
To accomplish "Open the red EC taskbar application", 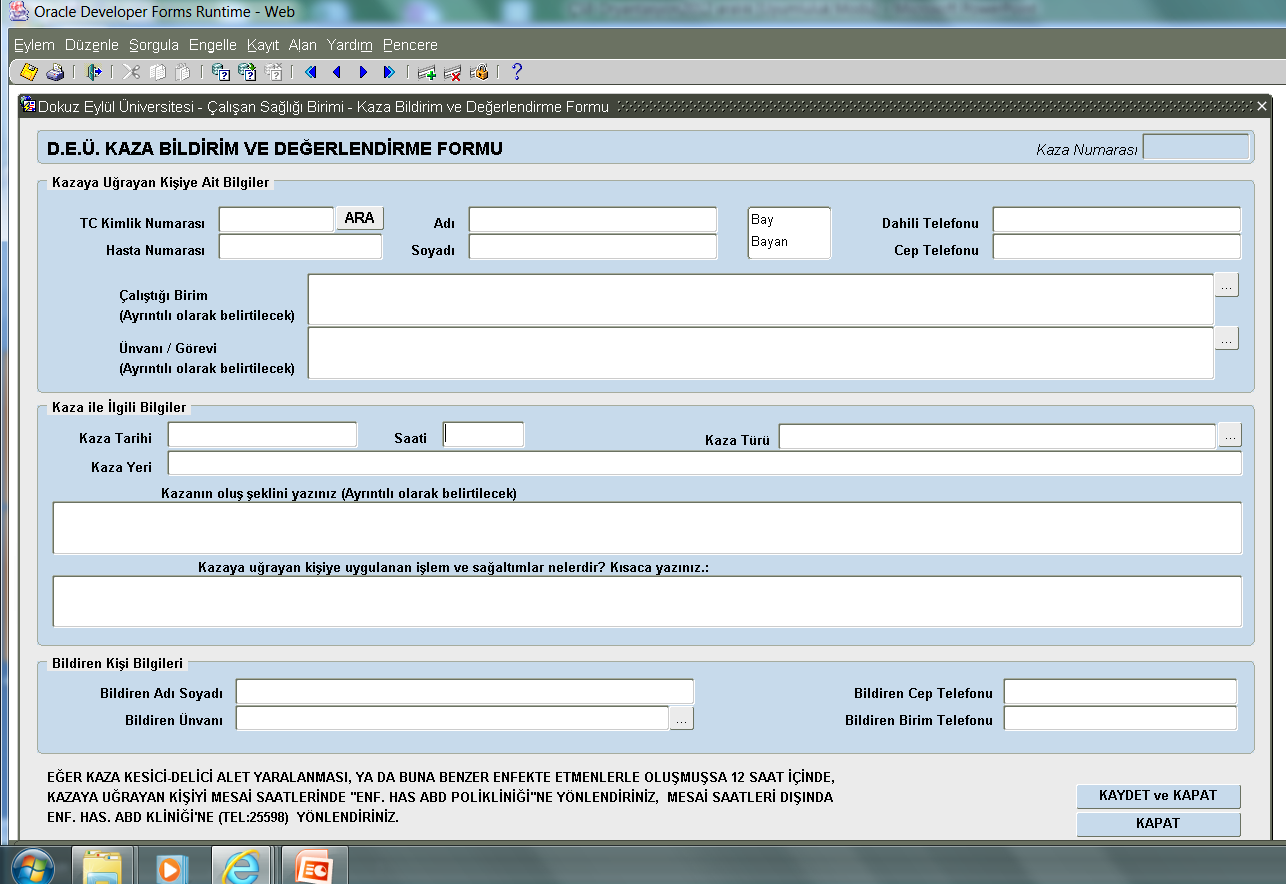I will tap(315, 866).
